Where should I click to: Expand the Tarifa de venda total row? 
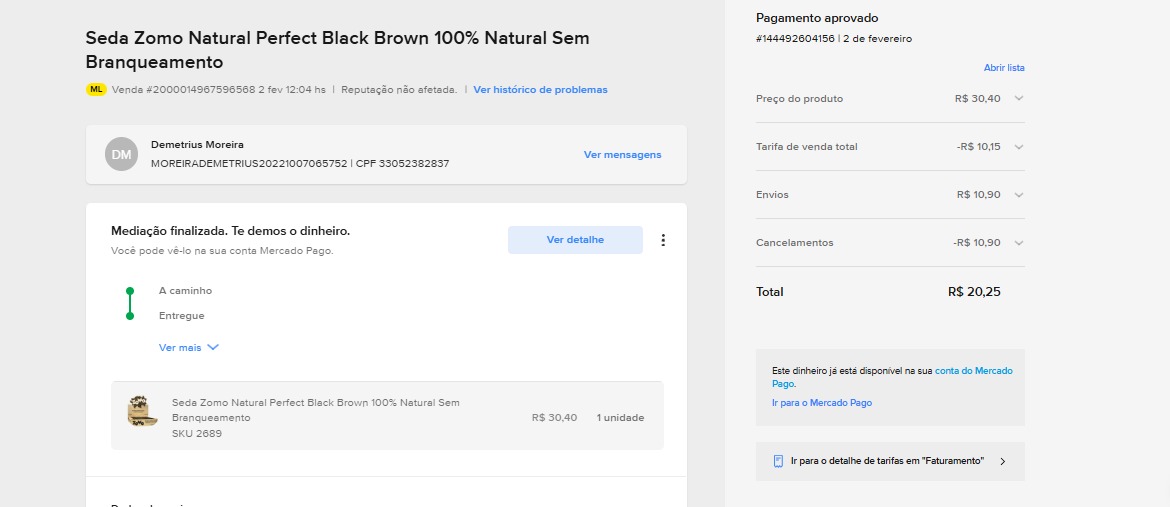click(1018, 147)
